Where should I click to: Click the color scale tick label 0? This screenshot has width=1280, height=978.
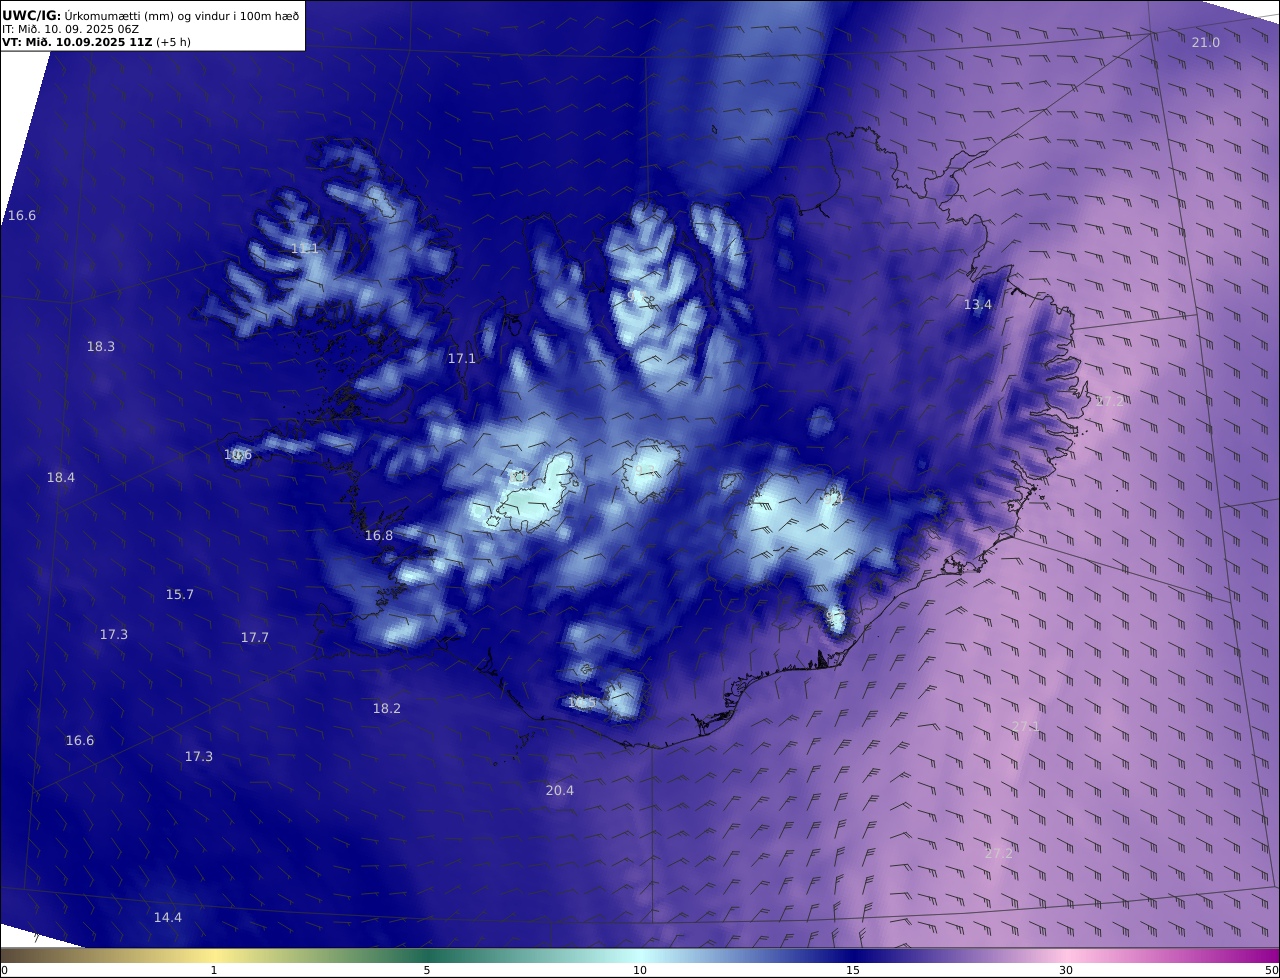tap(4, 970)
